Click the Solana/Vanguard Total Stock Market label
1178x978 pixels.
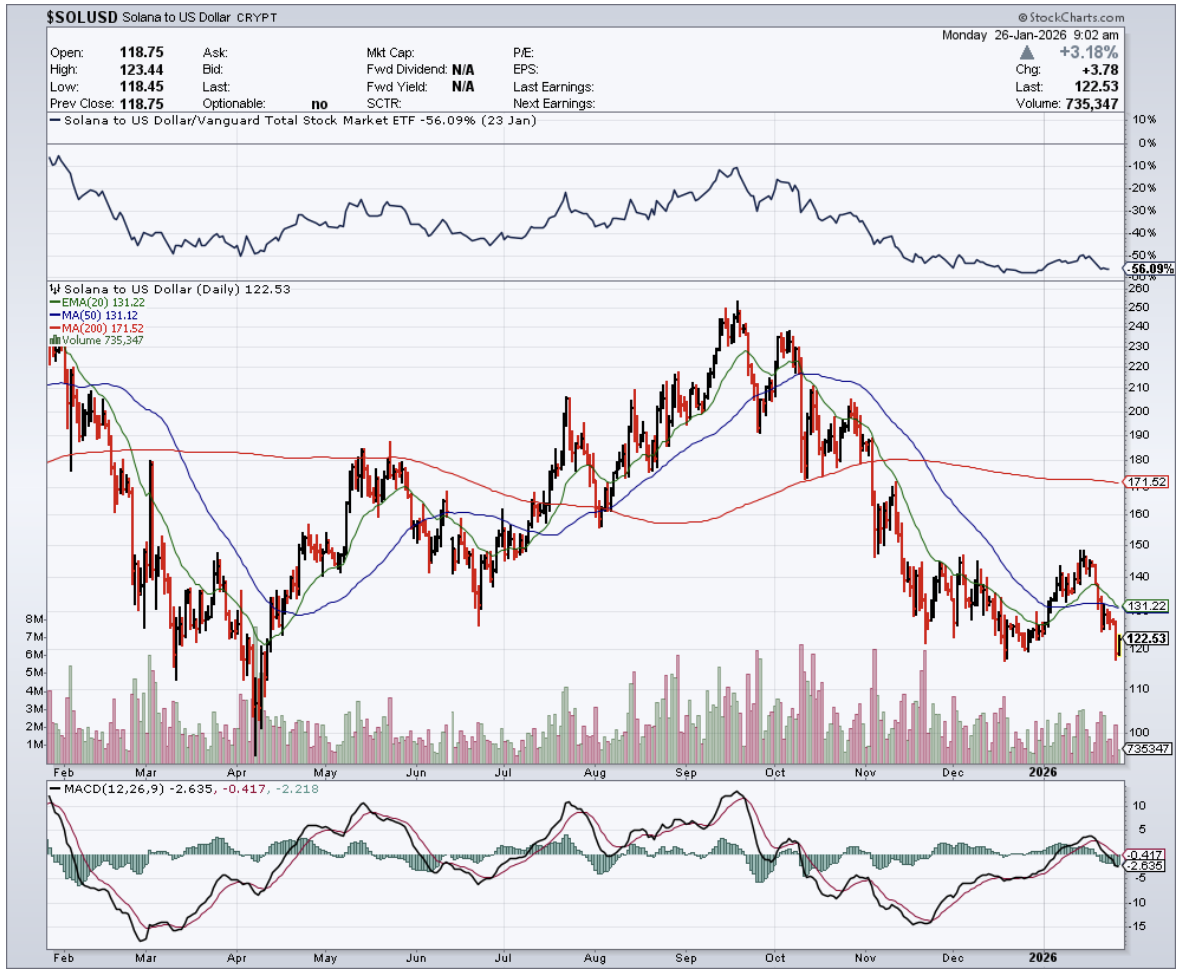click(x=290, y=121)
